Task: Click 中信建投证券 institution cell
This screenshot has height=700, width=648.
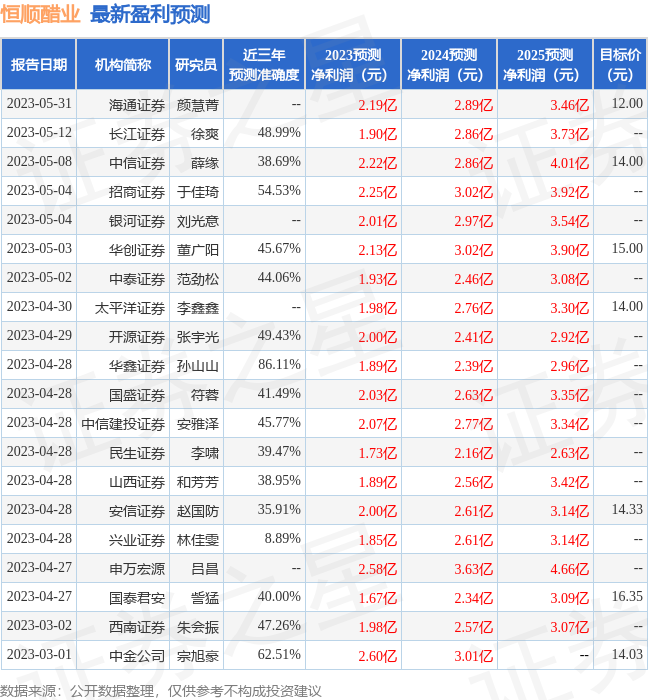Action: coord(123,424)
